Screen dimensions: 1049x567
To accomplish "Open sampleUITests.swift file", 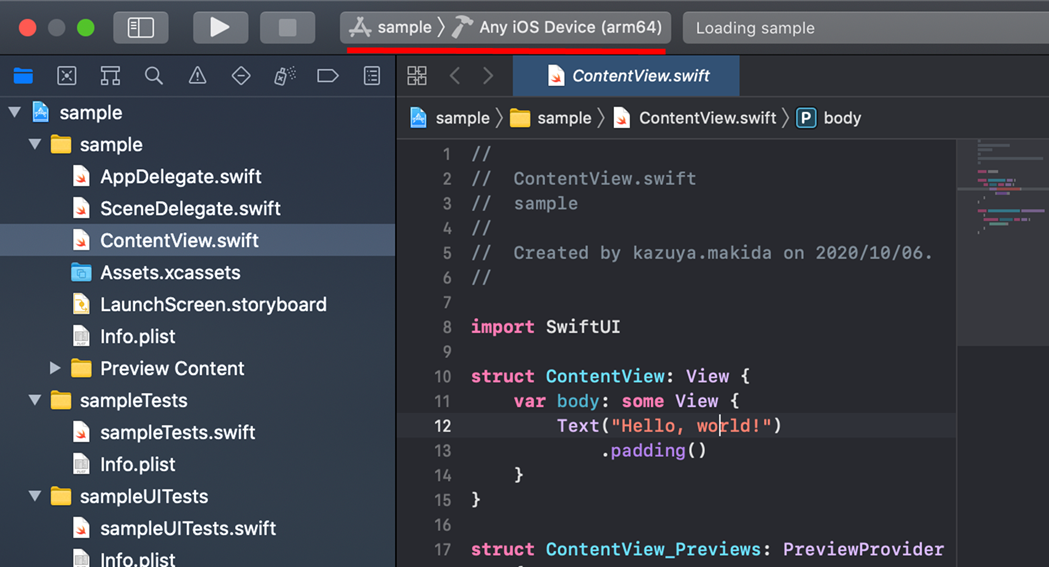I will (x=197, y=528).
